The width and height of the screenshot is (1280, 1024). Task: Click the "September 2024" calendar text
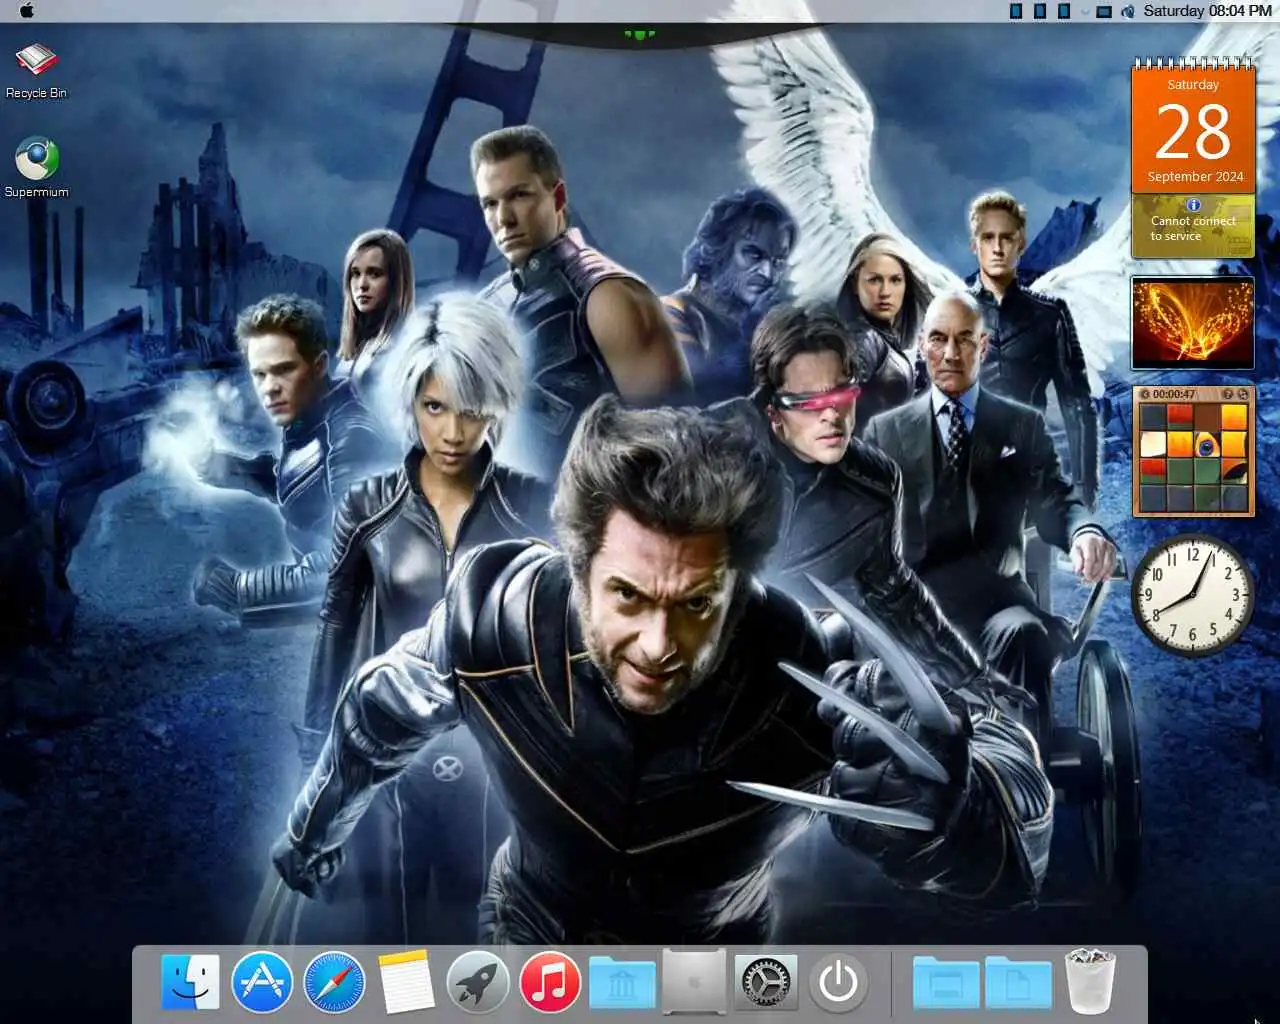point(1195,177)
